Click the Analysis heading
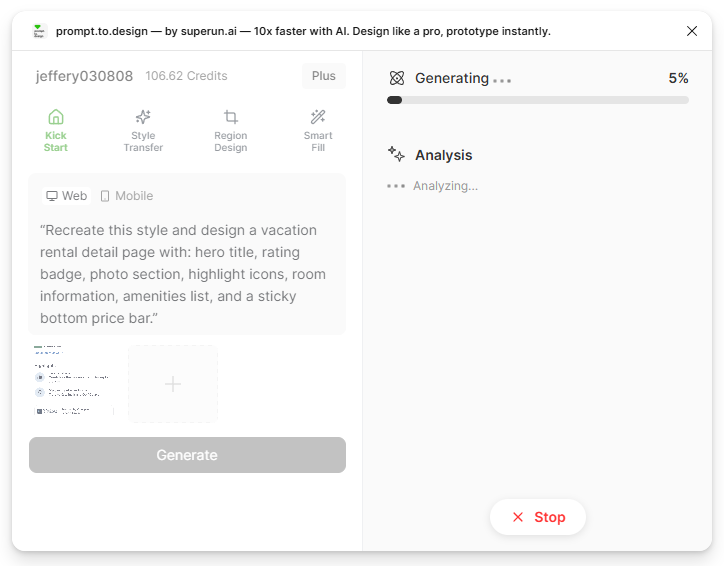 coord(443,155)
